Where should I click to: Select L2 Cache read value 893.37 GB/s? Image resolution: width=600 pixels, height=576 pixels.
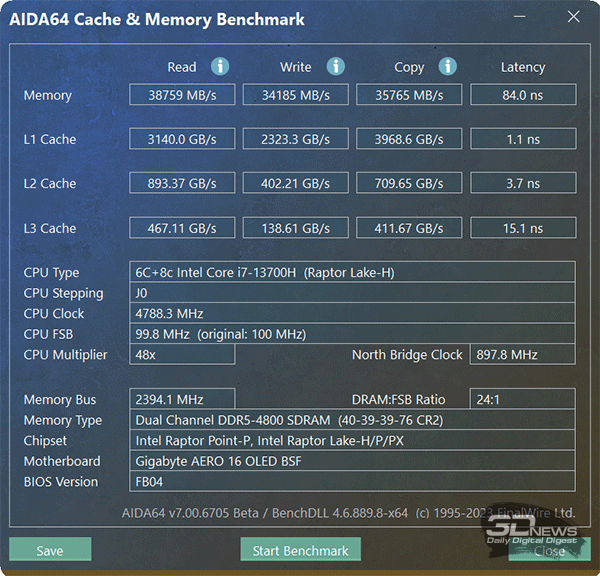(182, 183)
